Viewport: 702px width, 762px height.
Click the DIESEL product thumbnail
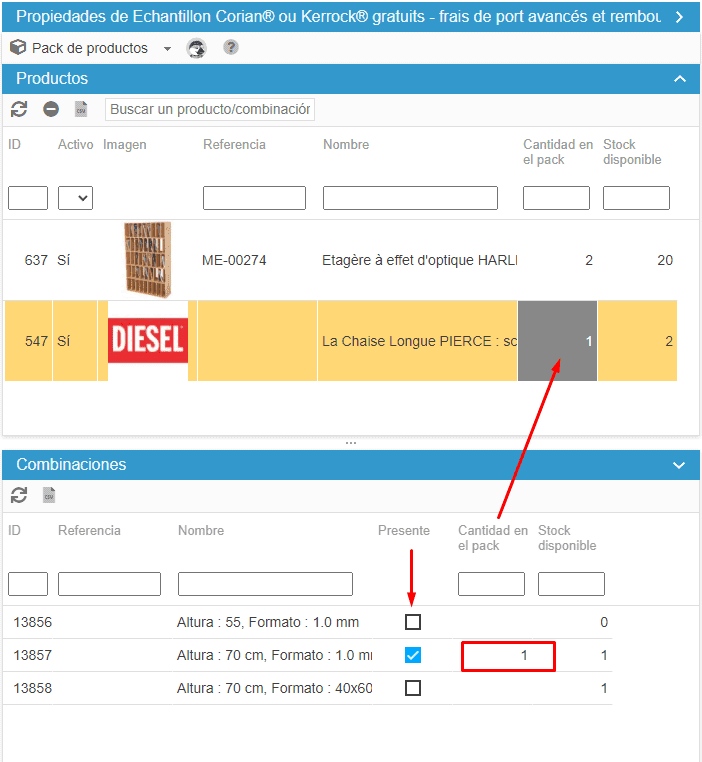pos(148,341)
